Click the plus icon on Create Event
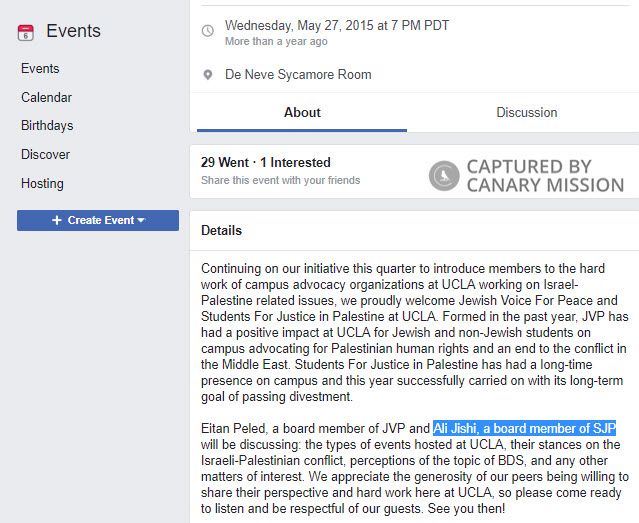The height and width of the screenshot is (523, 639). 57,220
